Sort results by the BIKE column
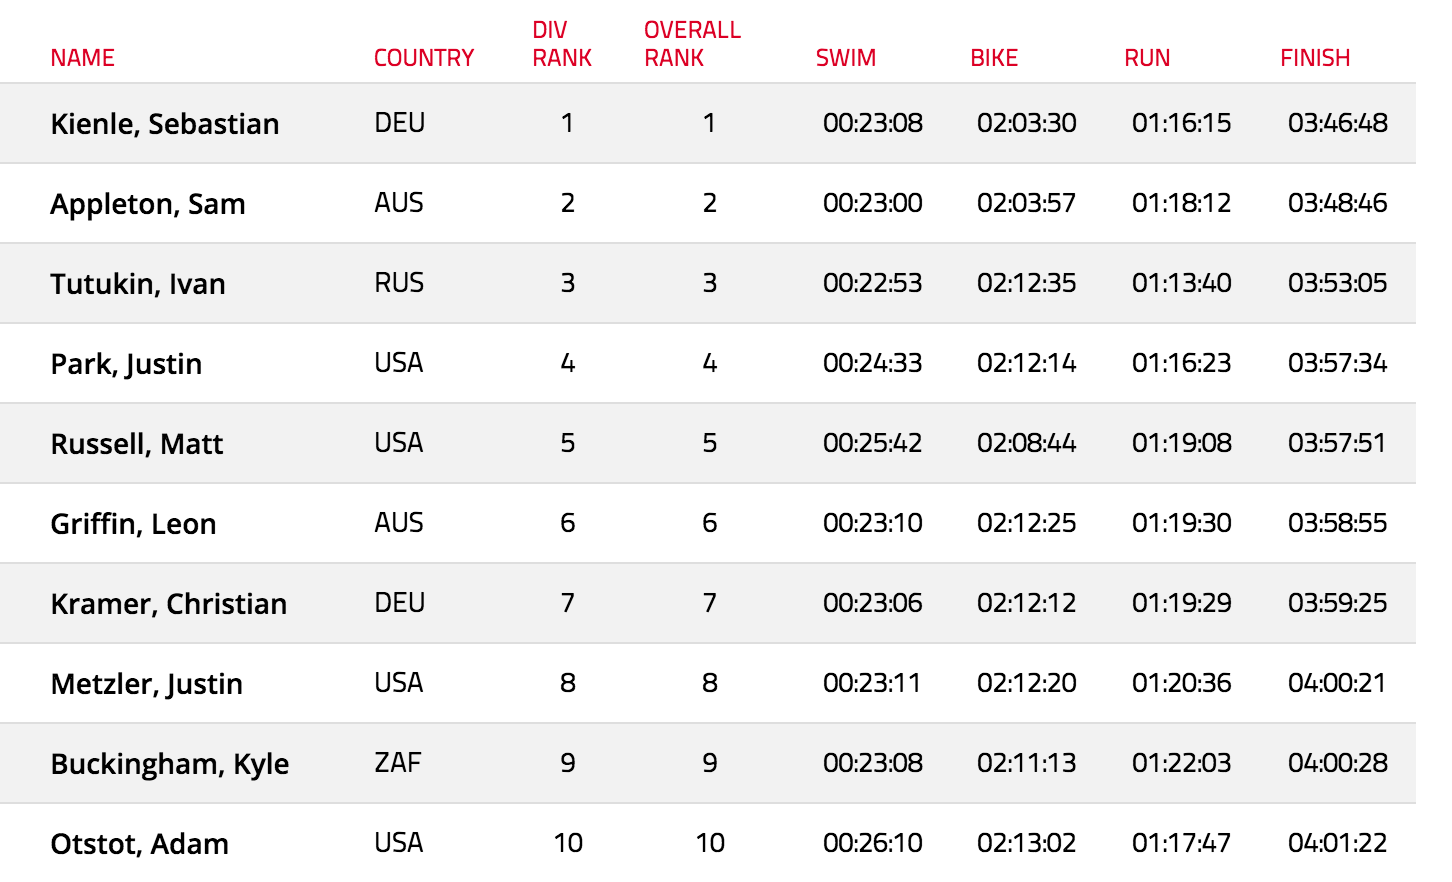 tap(994, 58)
